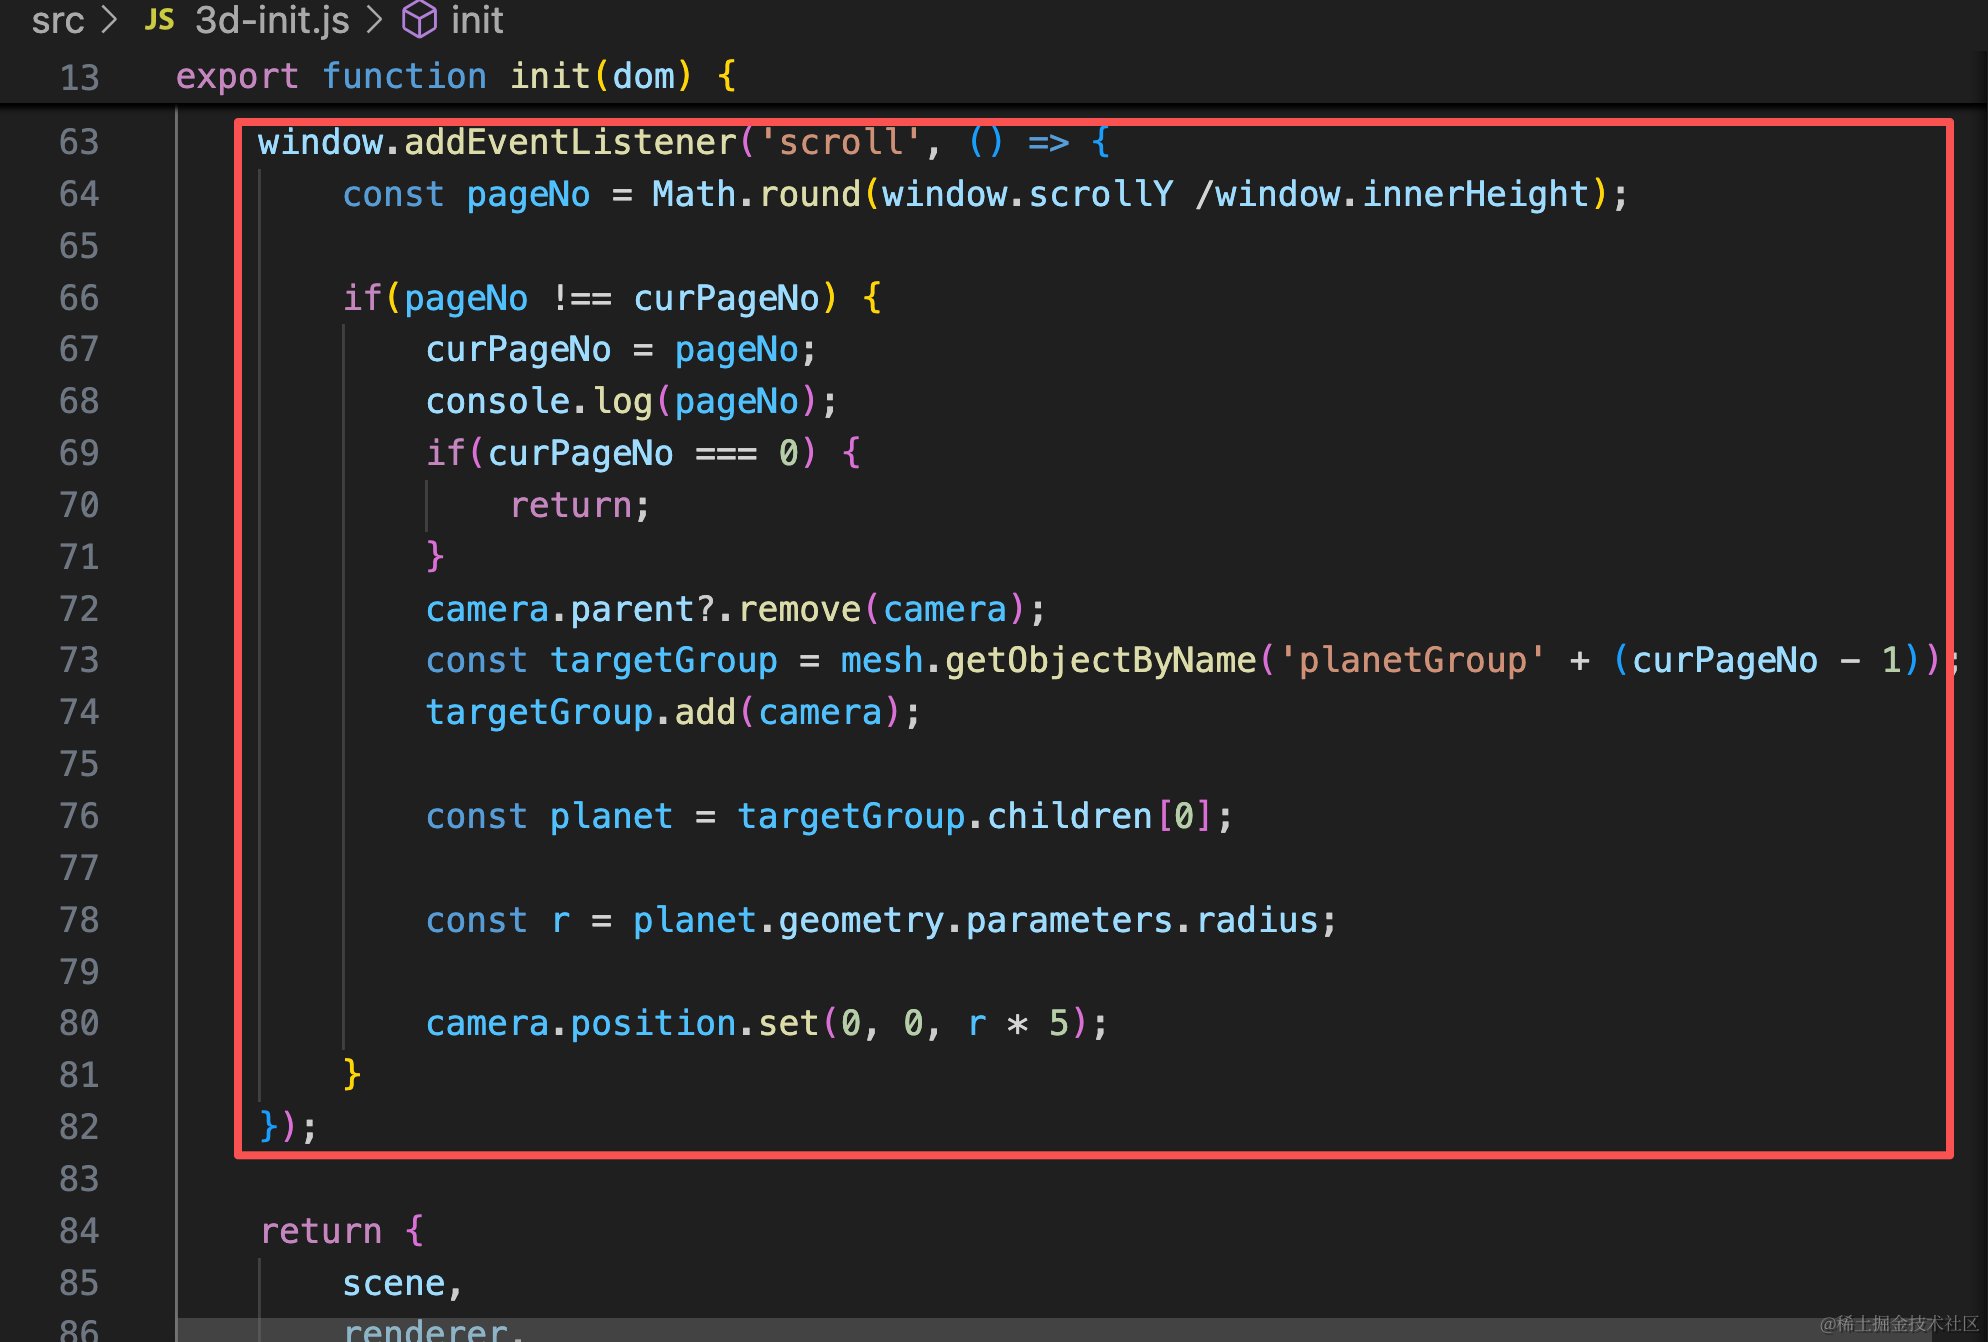The image size is (1988, 1342).
Task: Click line number 66
Action: tap(79, 298)
